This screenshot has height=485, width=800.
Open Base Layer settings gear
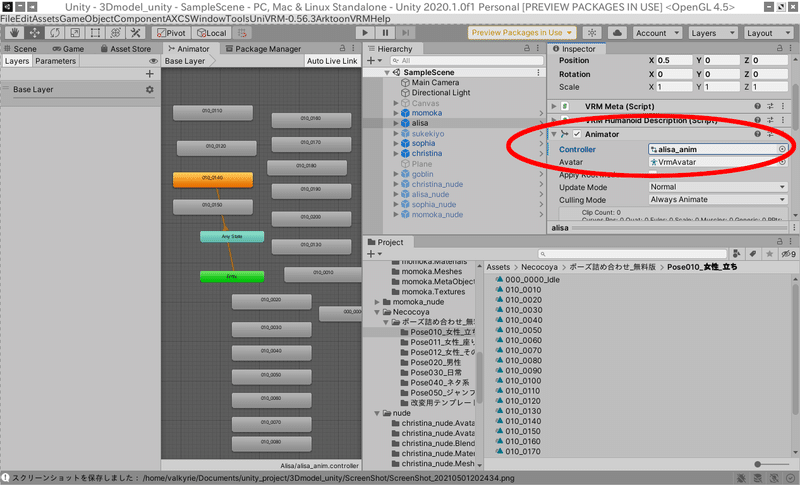click(x=149, y=89)
